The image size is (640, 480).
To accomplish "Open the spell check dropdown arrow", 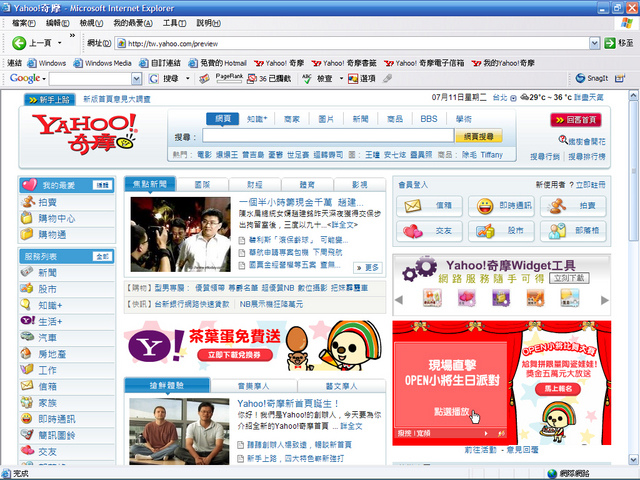I will tap(341, 78).
